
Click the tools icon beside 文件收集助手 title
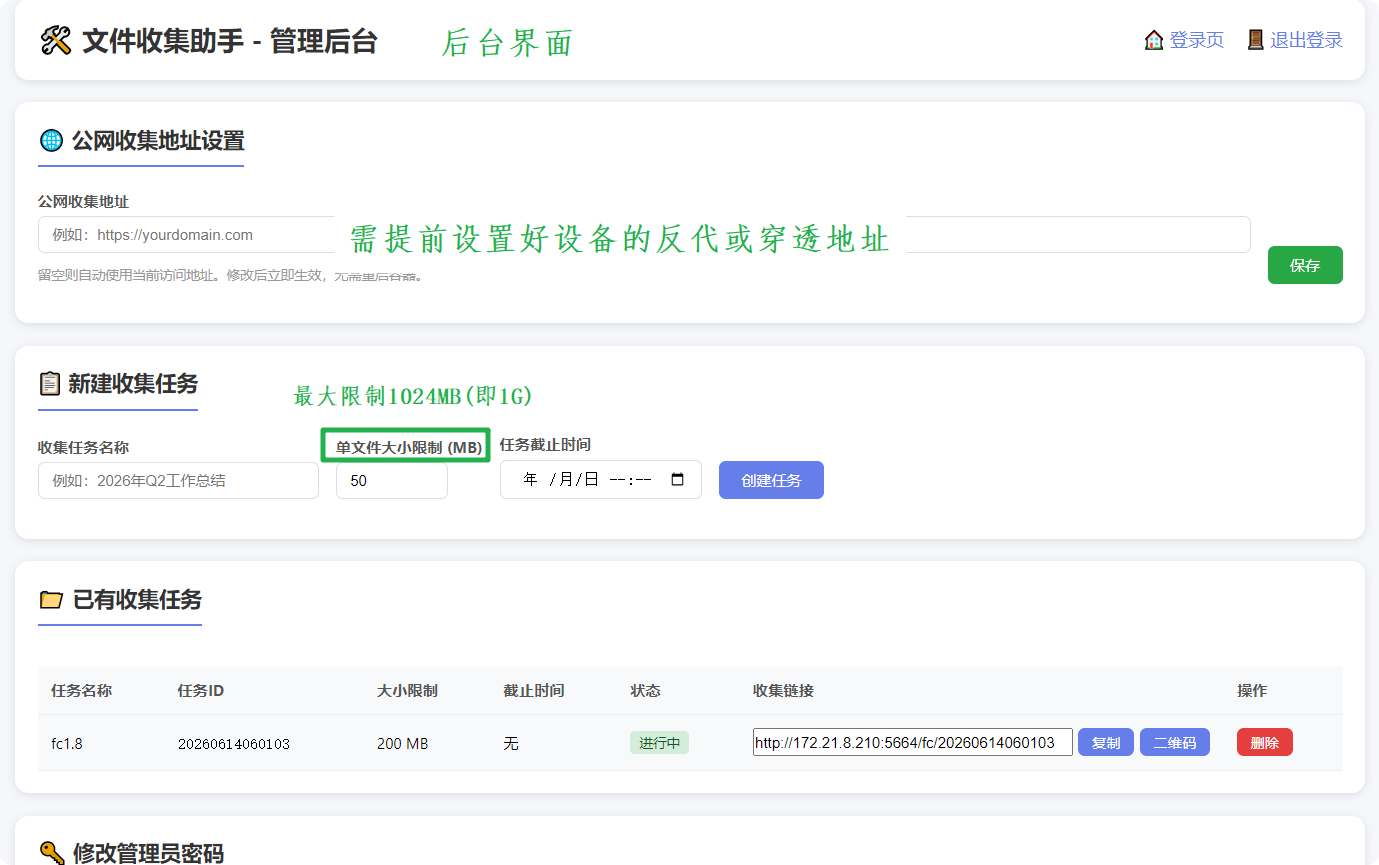pyautogui.click(x=56, y=41)
